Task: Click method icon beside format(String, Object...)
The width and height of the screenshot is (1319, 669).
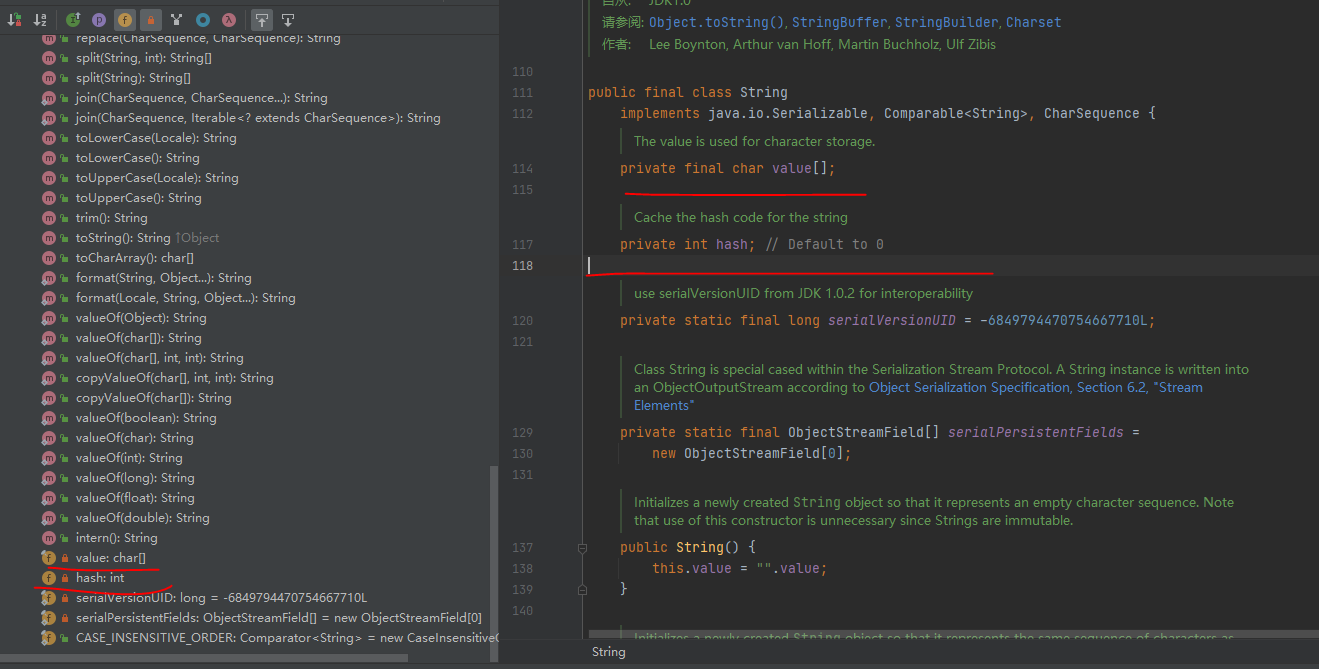Action: coord(49,278)
